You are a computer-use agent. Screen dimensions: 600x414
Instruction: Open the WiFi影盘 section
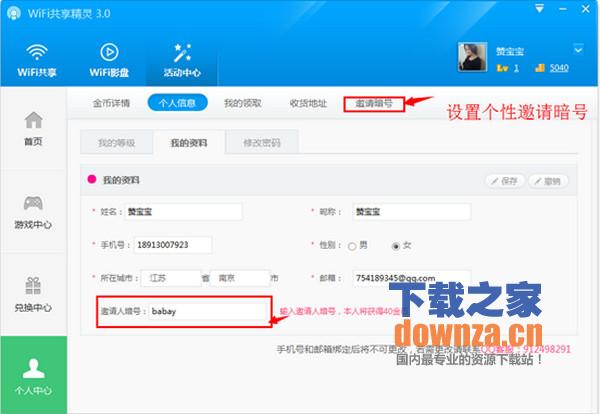[x=109, y=60]
